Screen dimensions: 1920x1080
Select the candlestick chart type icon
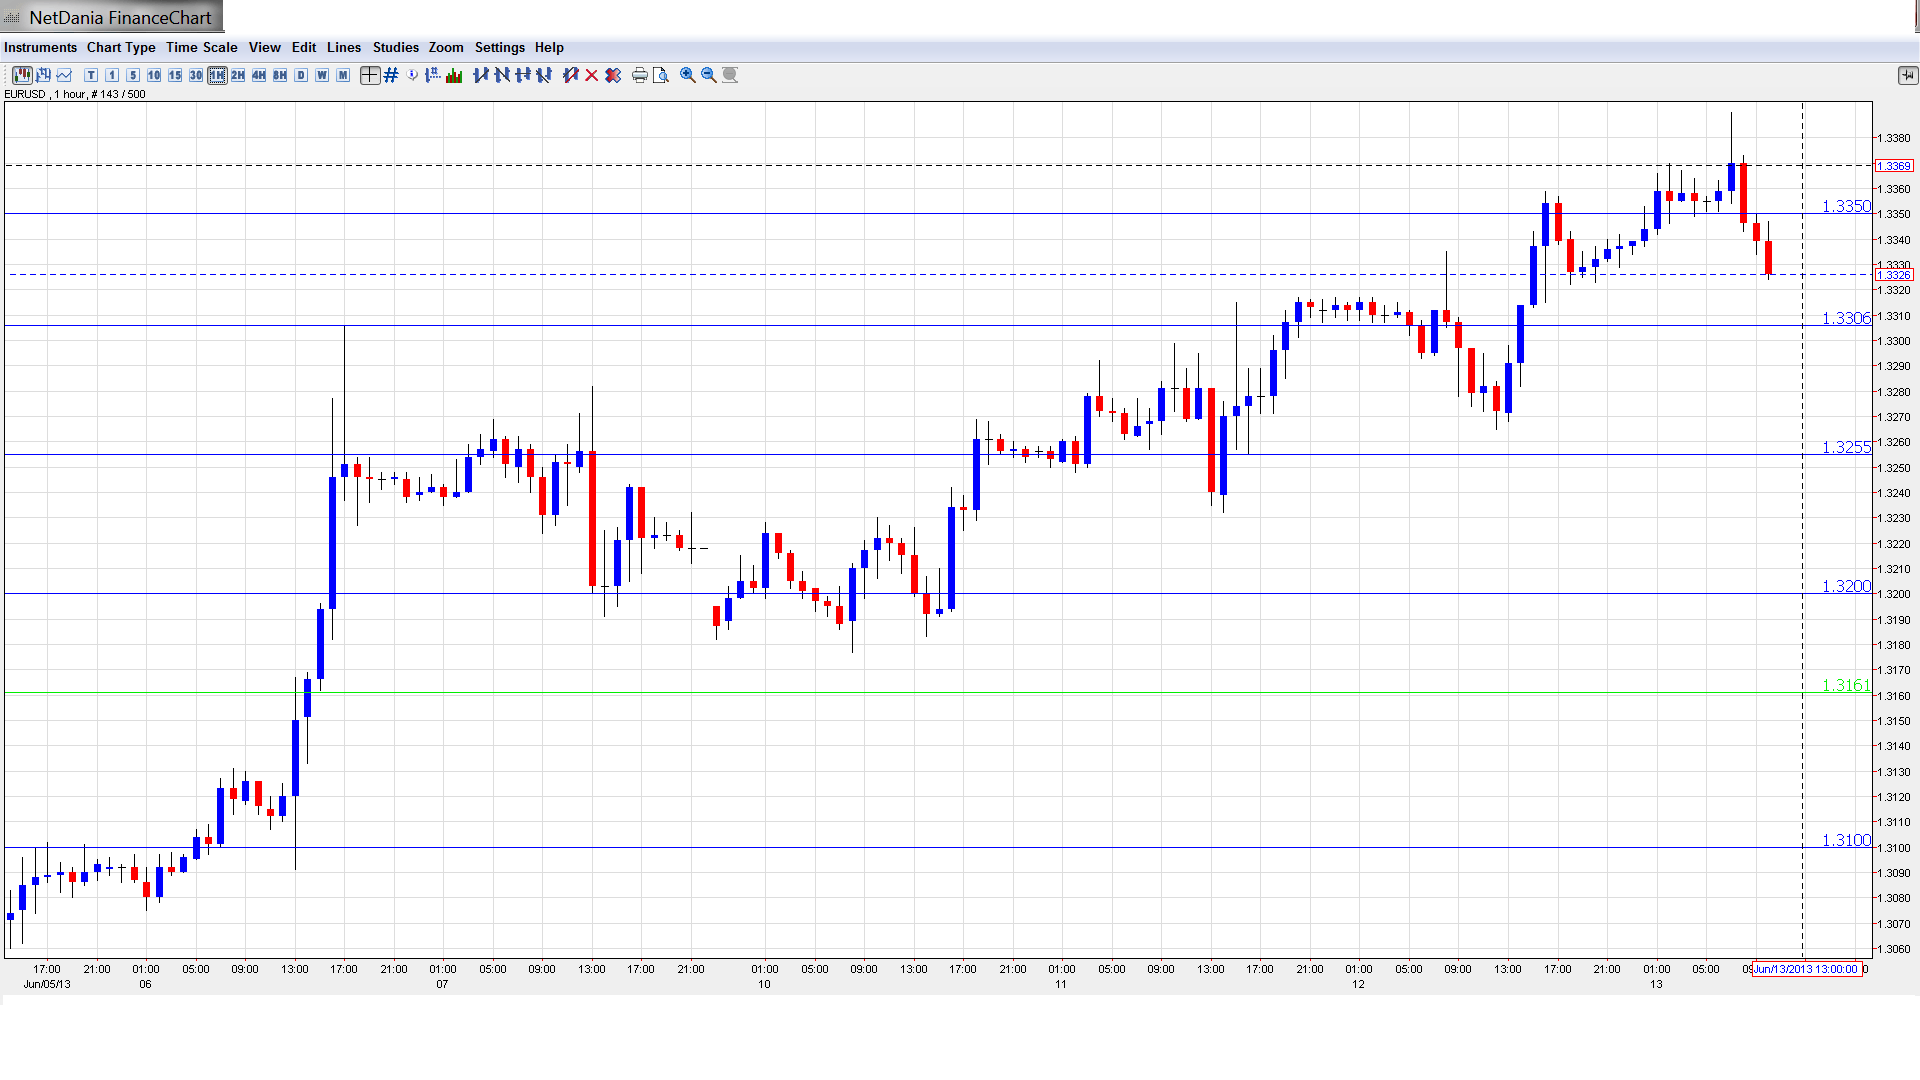click(22, 75)
